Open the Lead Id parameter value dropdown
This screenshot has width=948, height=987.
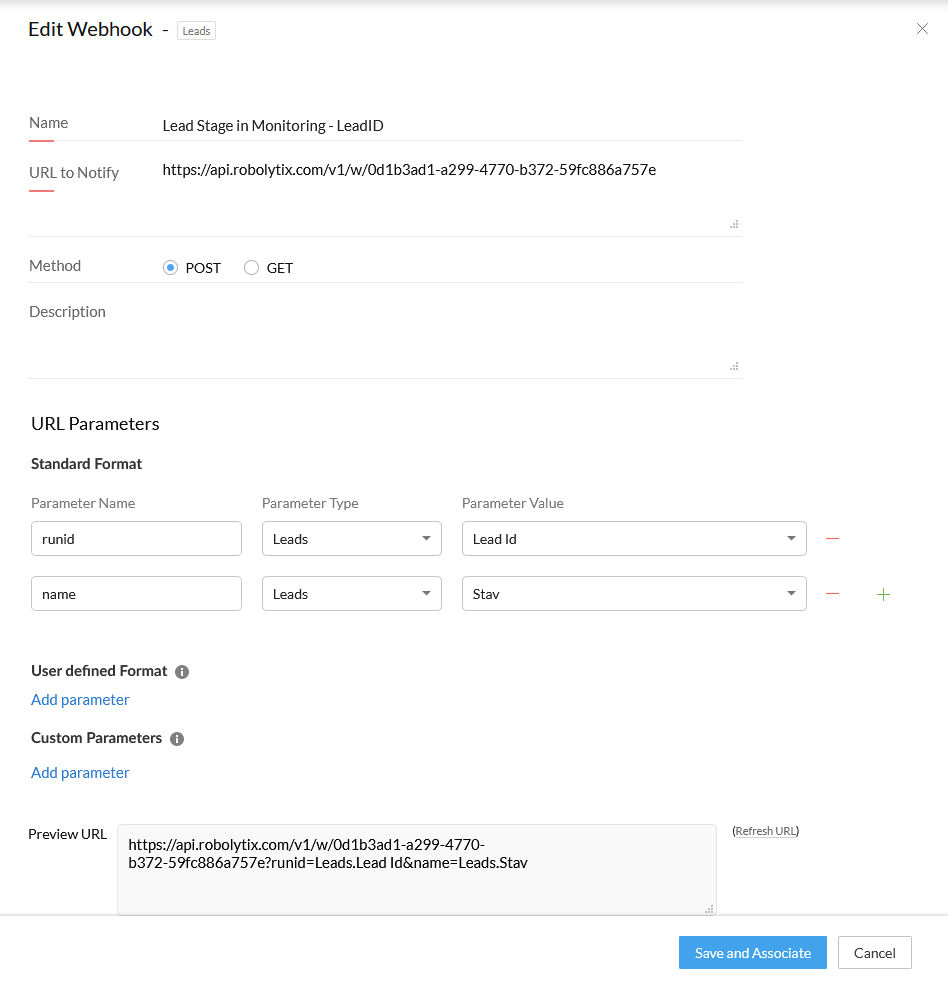(x=634, y=539)
